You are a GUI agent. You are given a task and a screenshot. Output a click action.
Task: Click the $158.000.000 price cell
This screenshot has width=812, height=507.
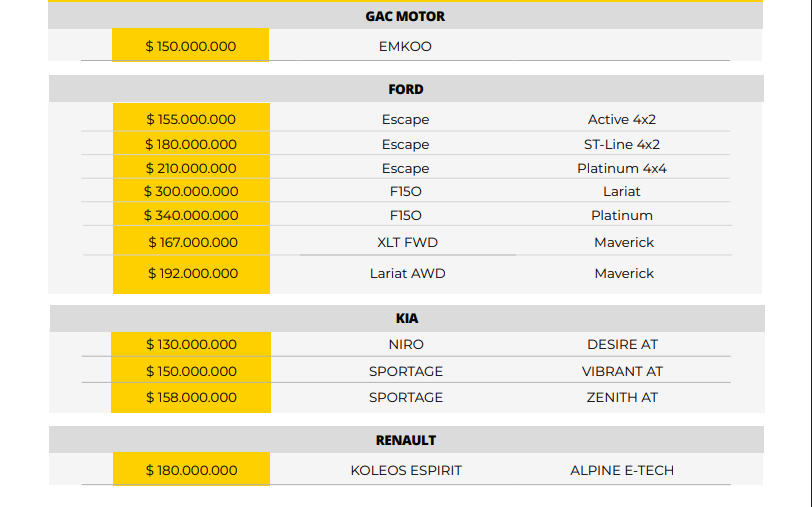pyautogui.click(x=191, y=397)
